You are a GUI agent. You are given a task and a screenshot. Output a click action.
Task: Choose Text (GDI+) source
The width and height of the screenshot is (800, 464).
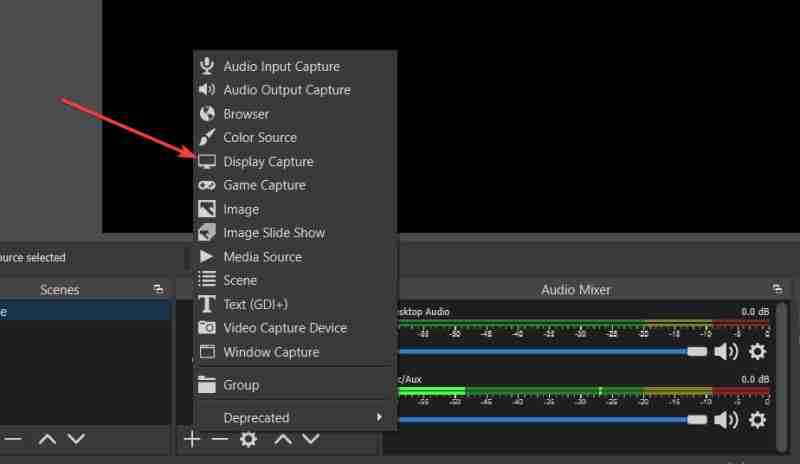(295, 304)
